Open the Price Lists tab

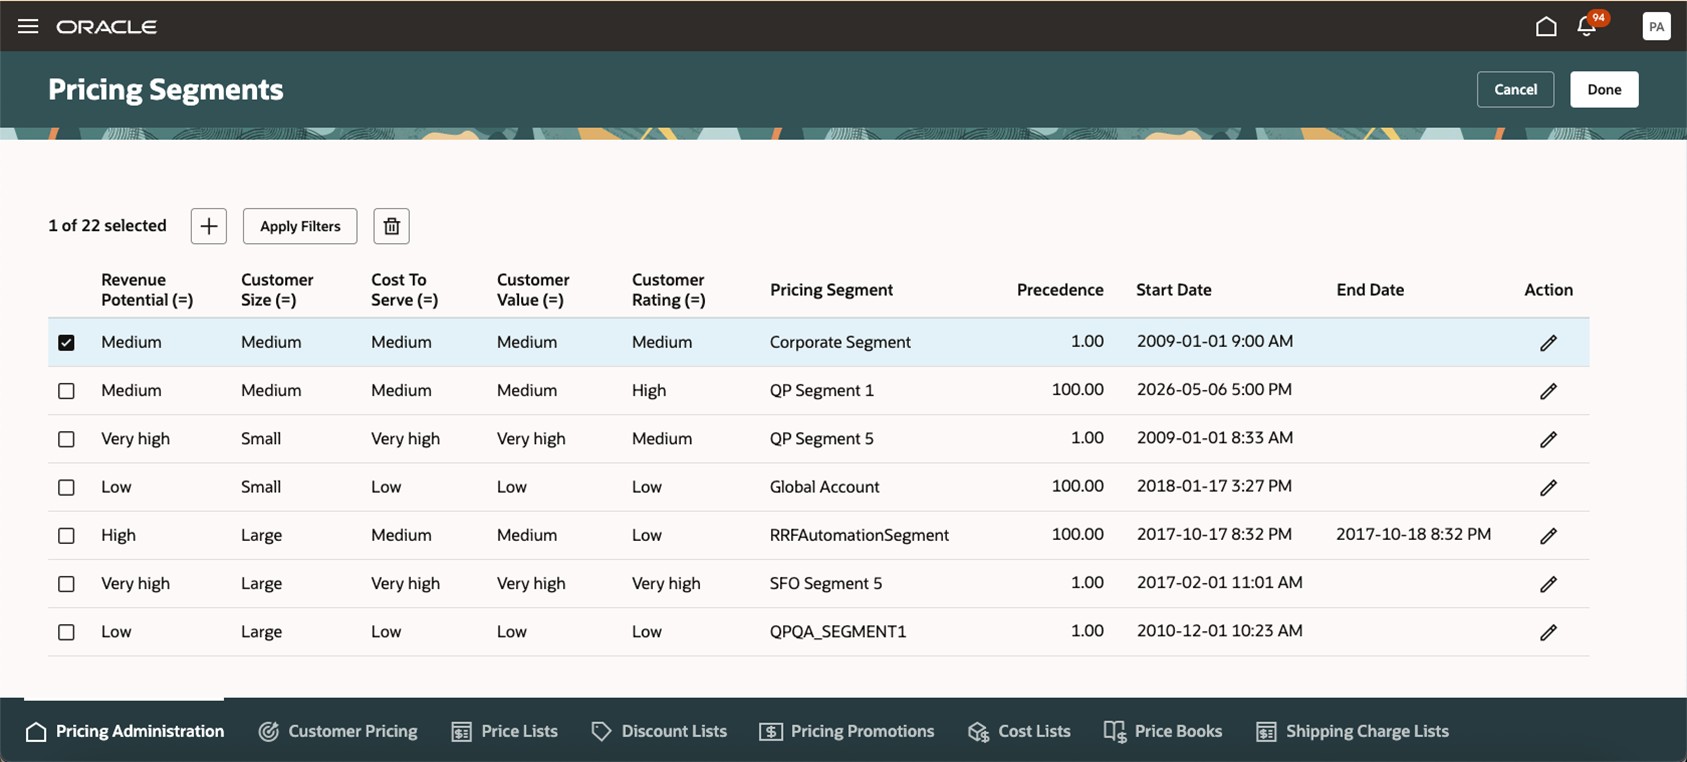[505, 731]
